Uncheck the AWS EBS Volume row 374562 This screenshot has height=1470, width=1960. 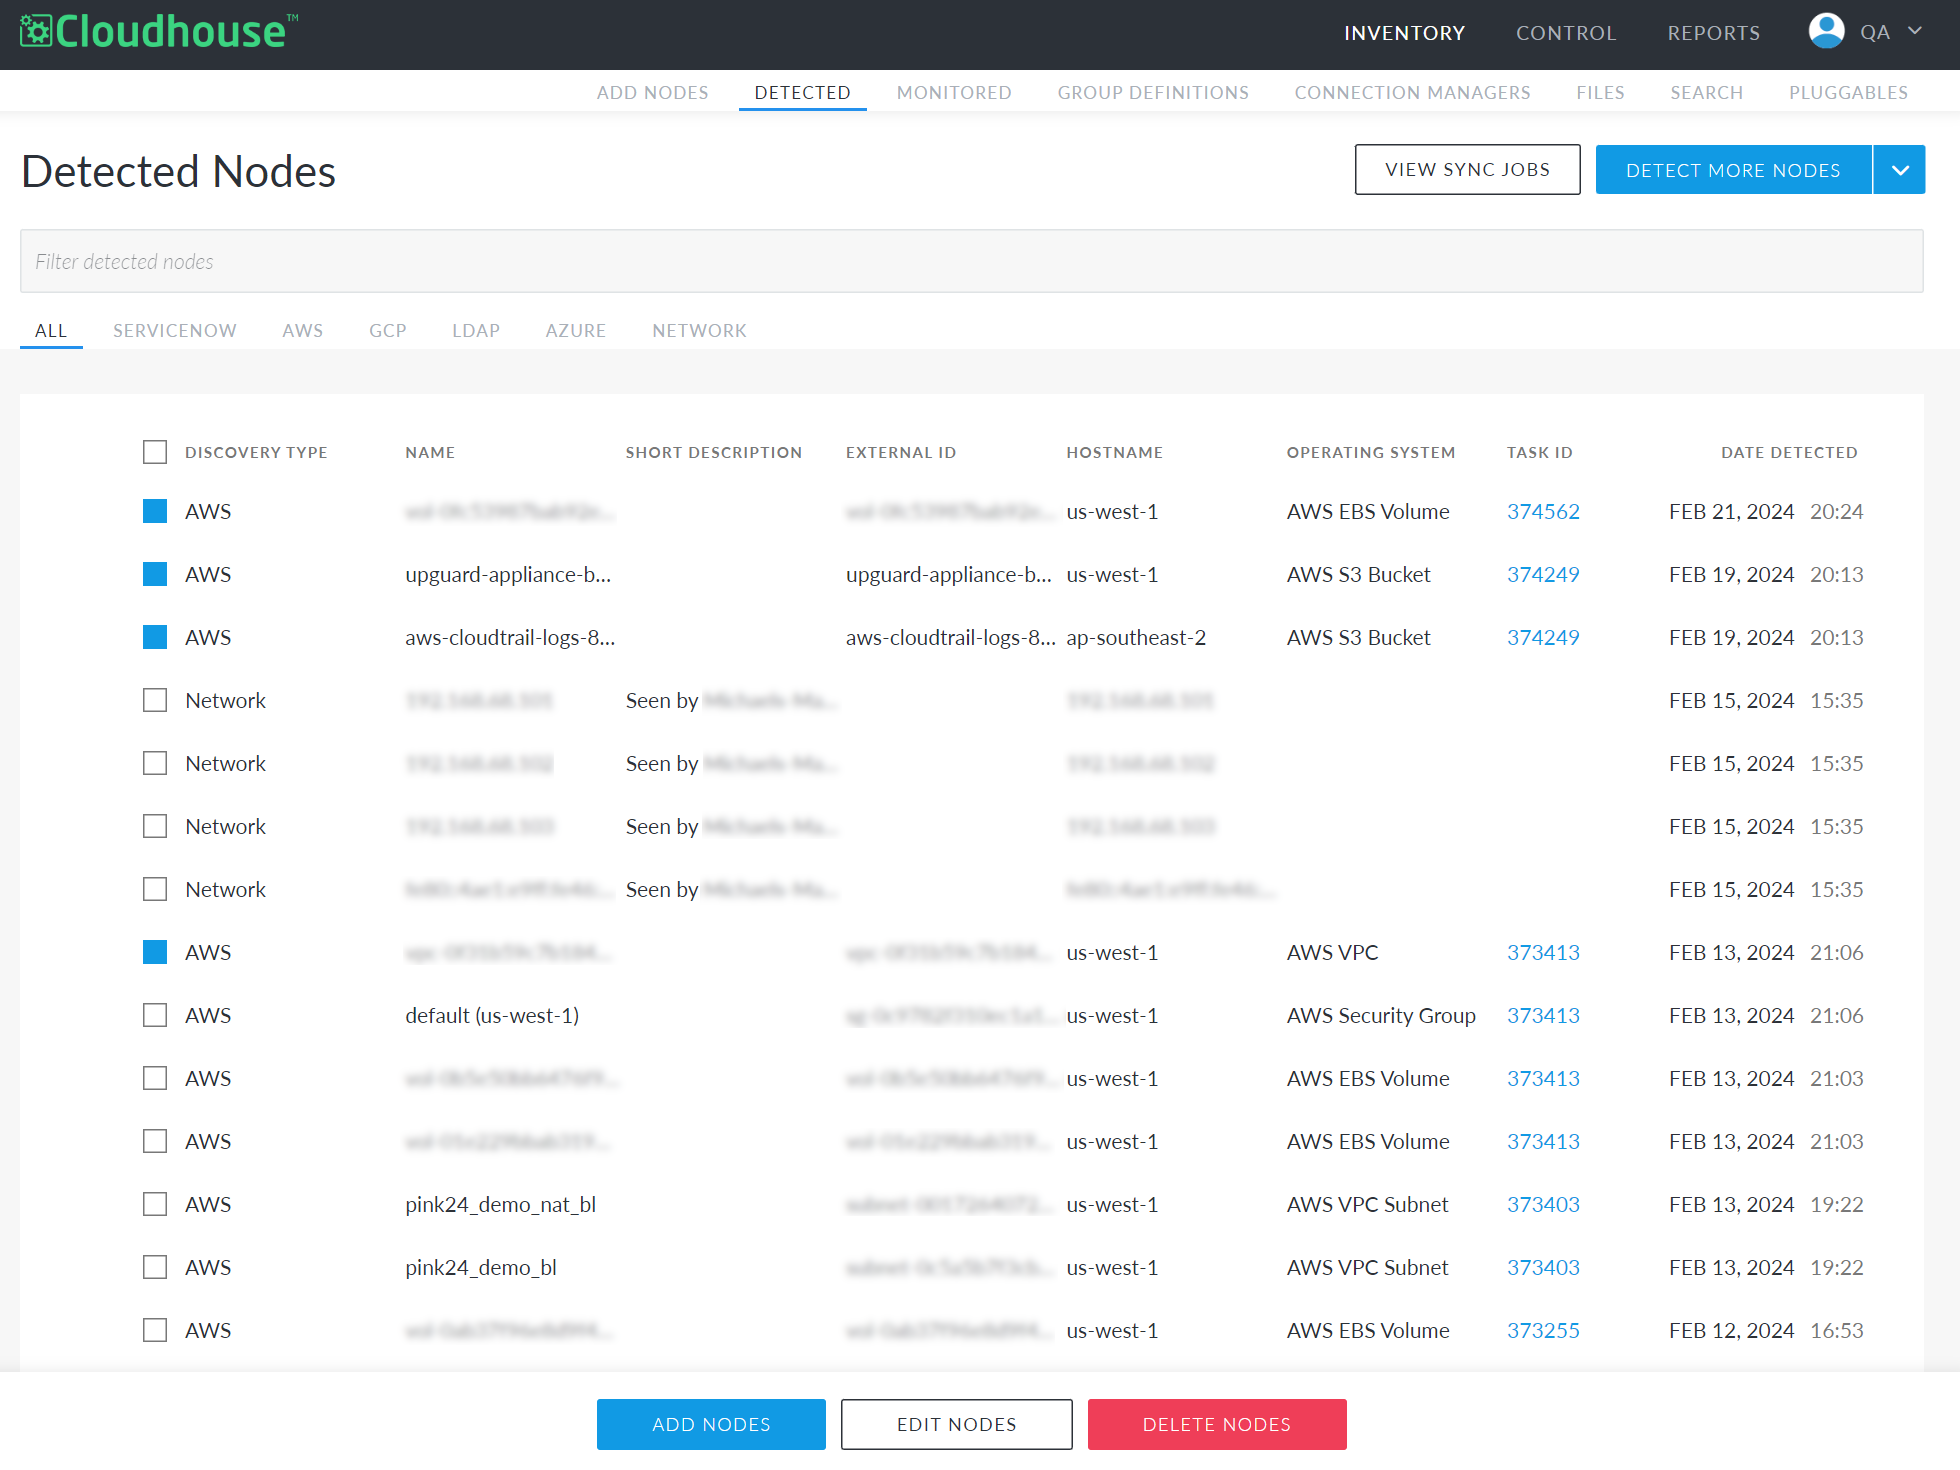(155, 511)
